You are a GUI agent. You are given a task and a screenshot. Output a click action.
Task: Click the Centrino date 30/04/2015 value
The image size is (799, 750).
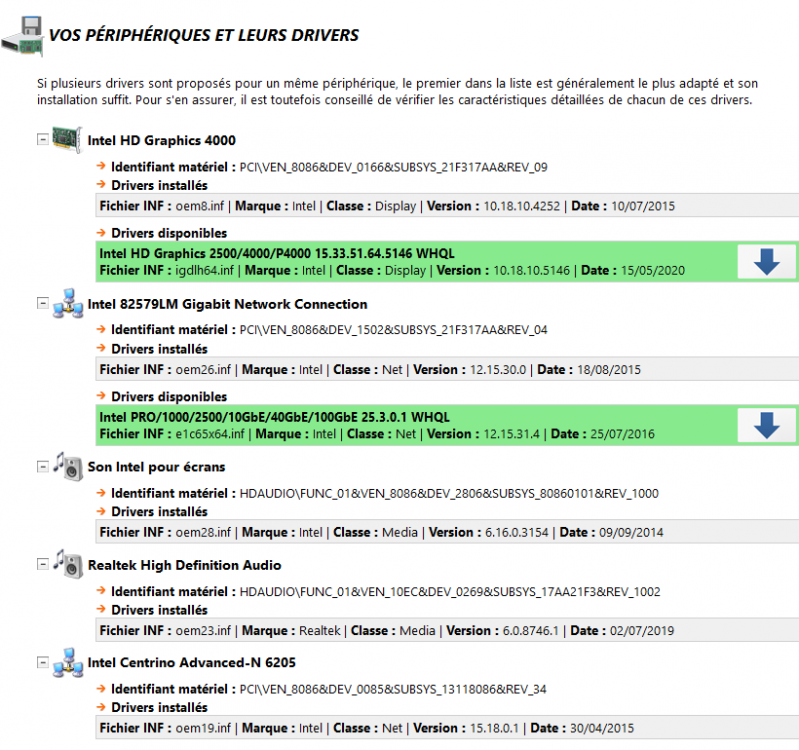click(x=602, y=728)
